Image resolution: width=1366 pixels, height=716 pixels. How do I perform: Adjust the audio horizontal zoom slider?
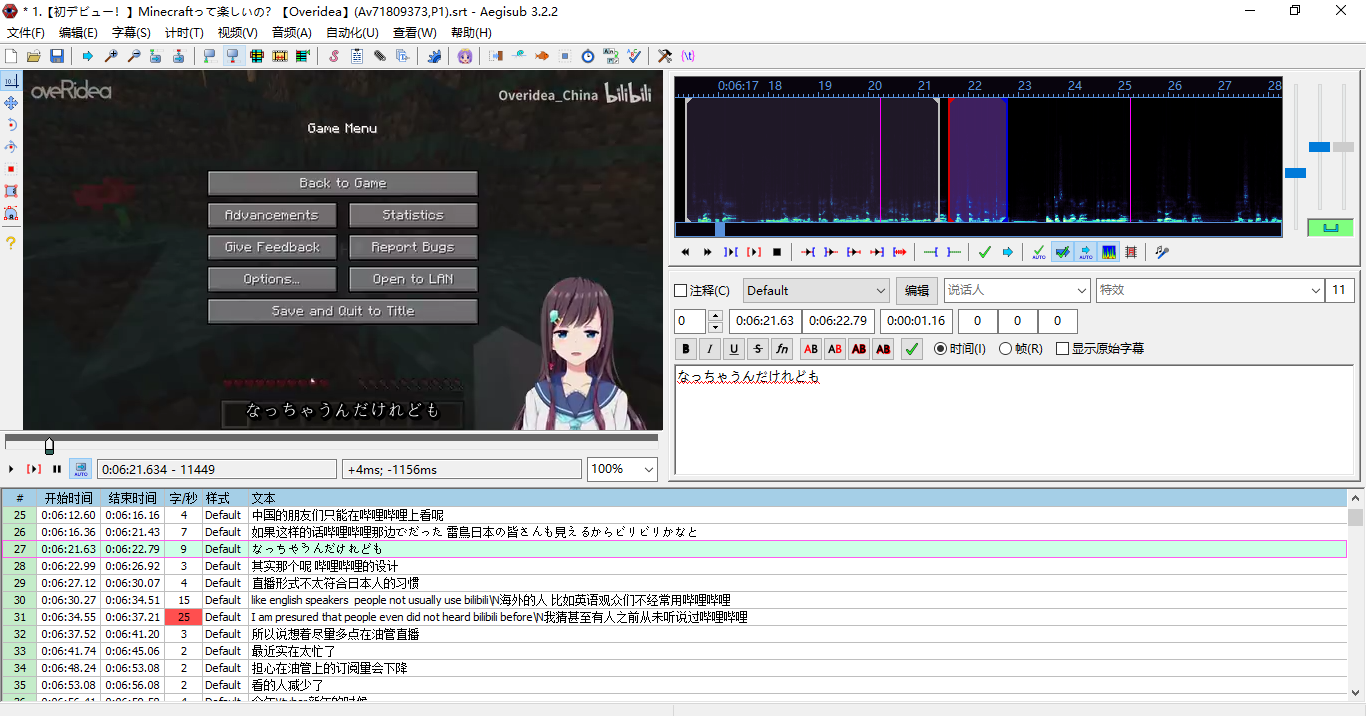[x=1295, y=173]
